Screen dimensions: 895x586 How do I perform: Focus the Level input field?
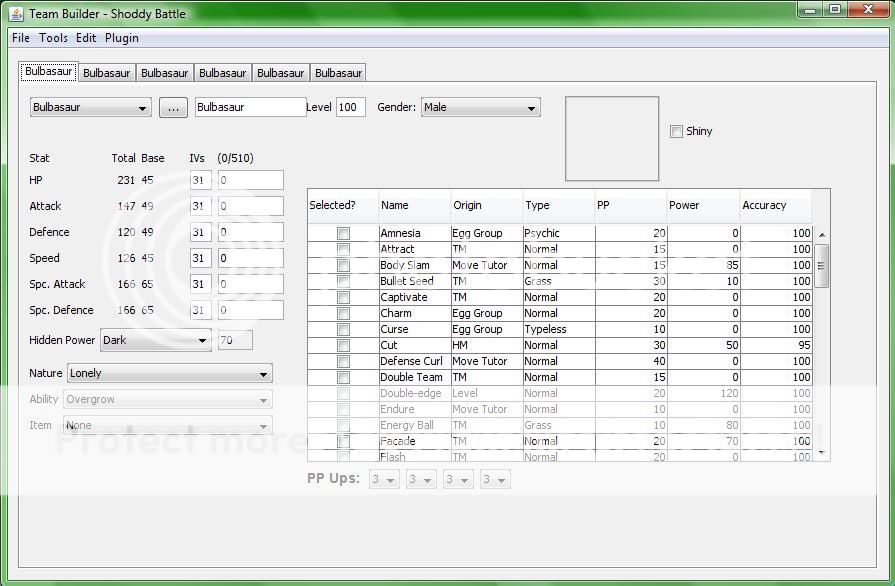click(350, 107)
